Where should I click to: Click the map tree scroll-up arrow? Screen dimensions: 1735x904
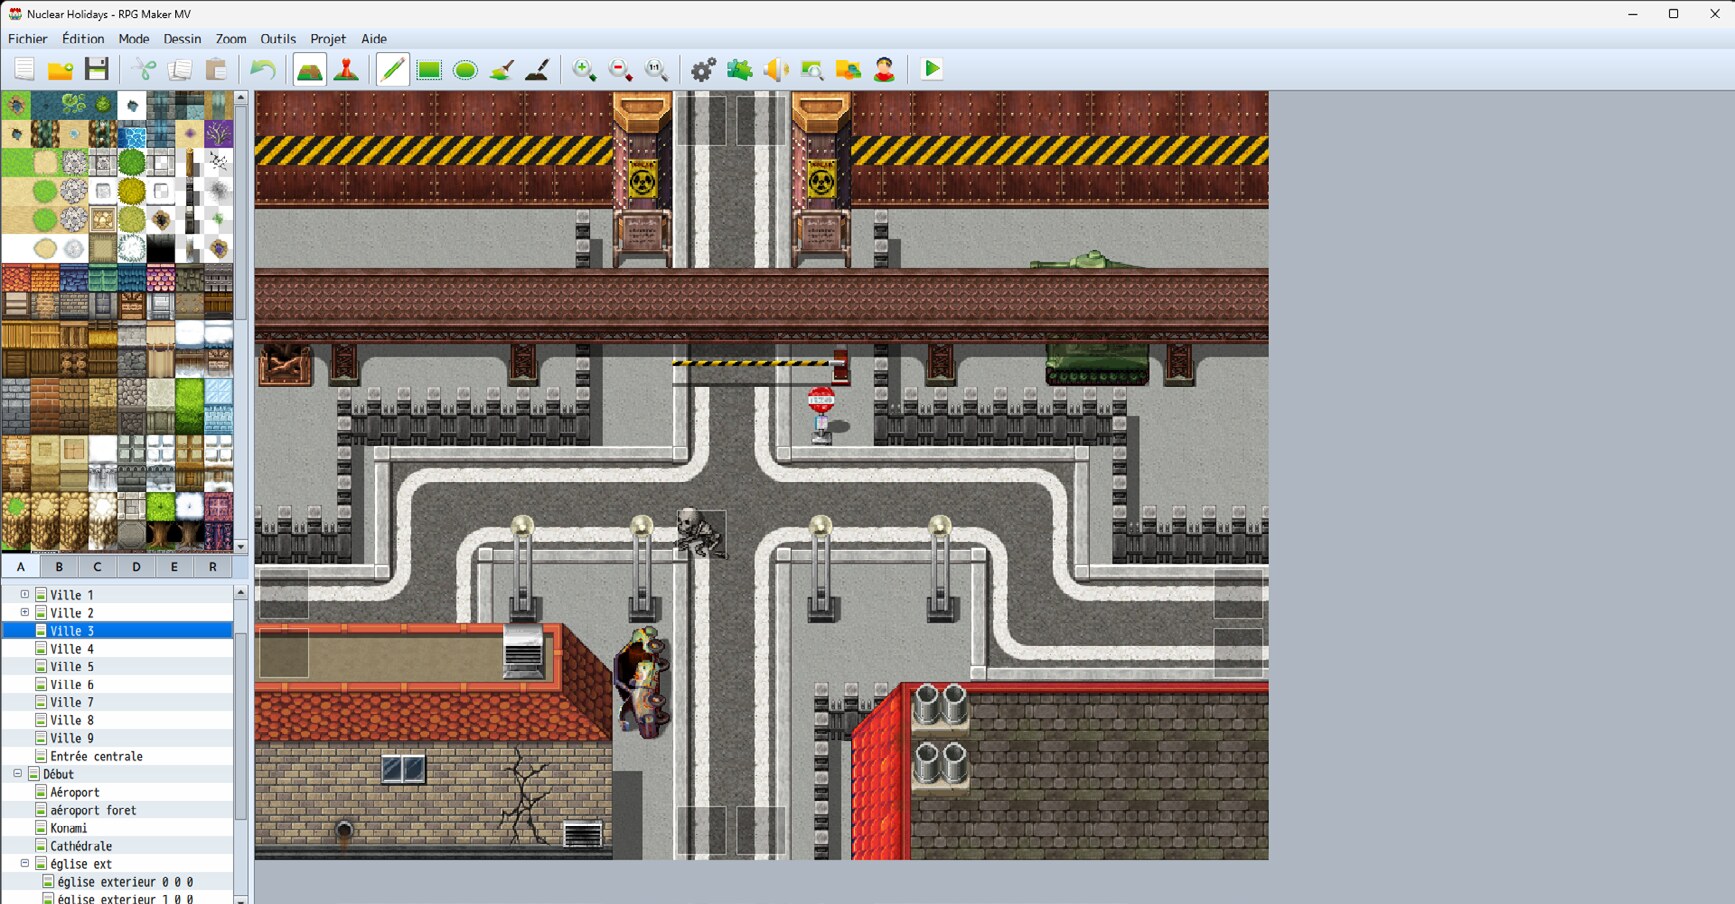[241, 593]
